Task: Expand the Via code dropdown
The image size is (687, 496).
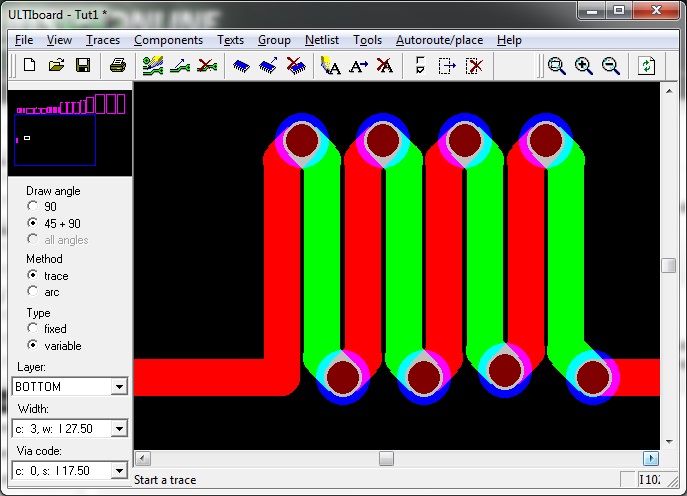Action: pos(120,470)
